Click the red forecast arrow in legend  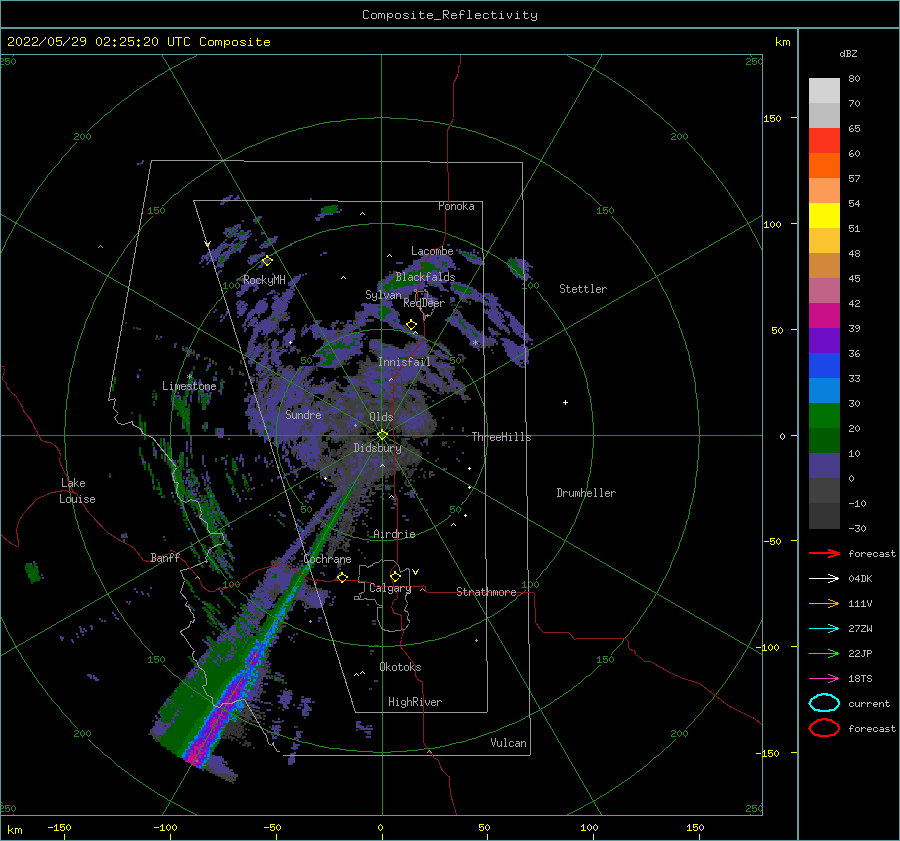[824, 553]
